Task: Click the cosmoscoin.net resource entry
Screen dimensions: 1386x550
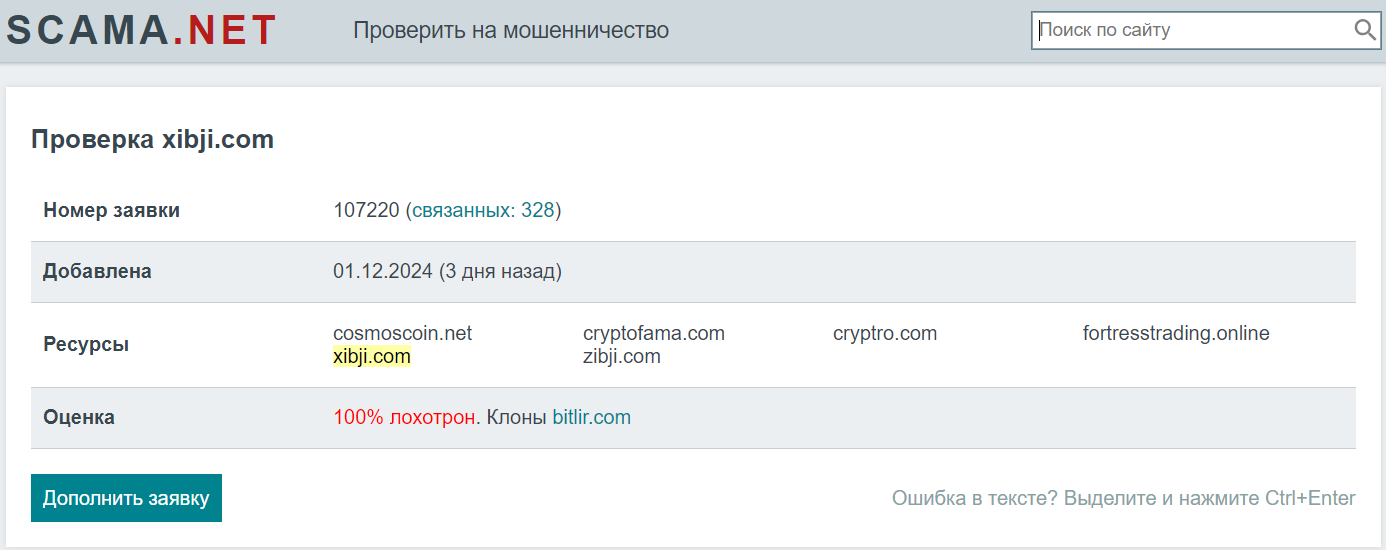Action: 402,333
